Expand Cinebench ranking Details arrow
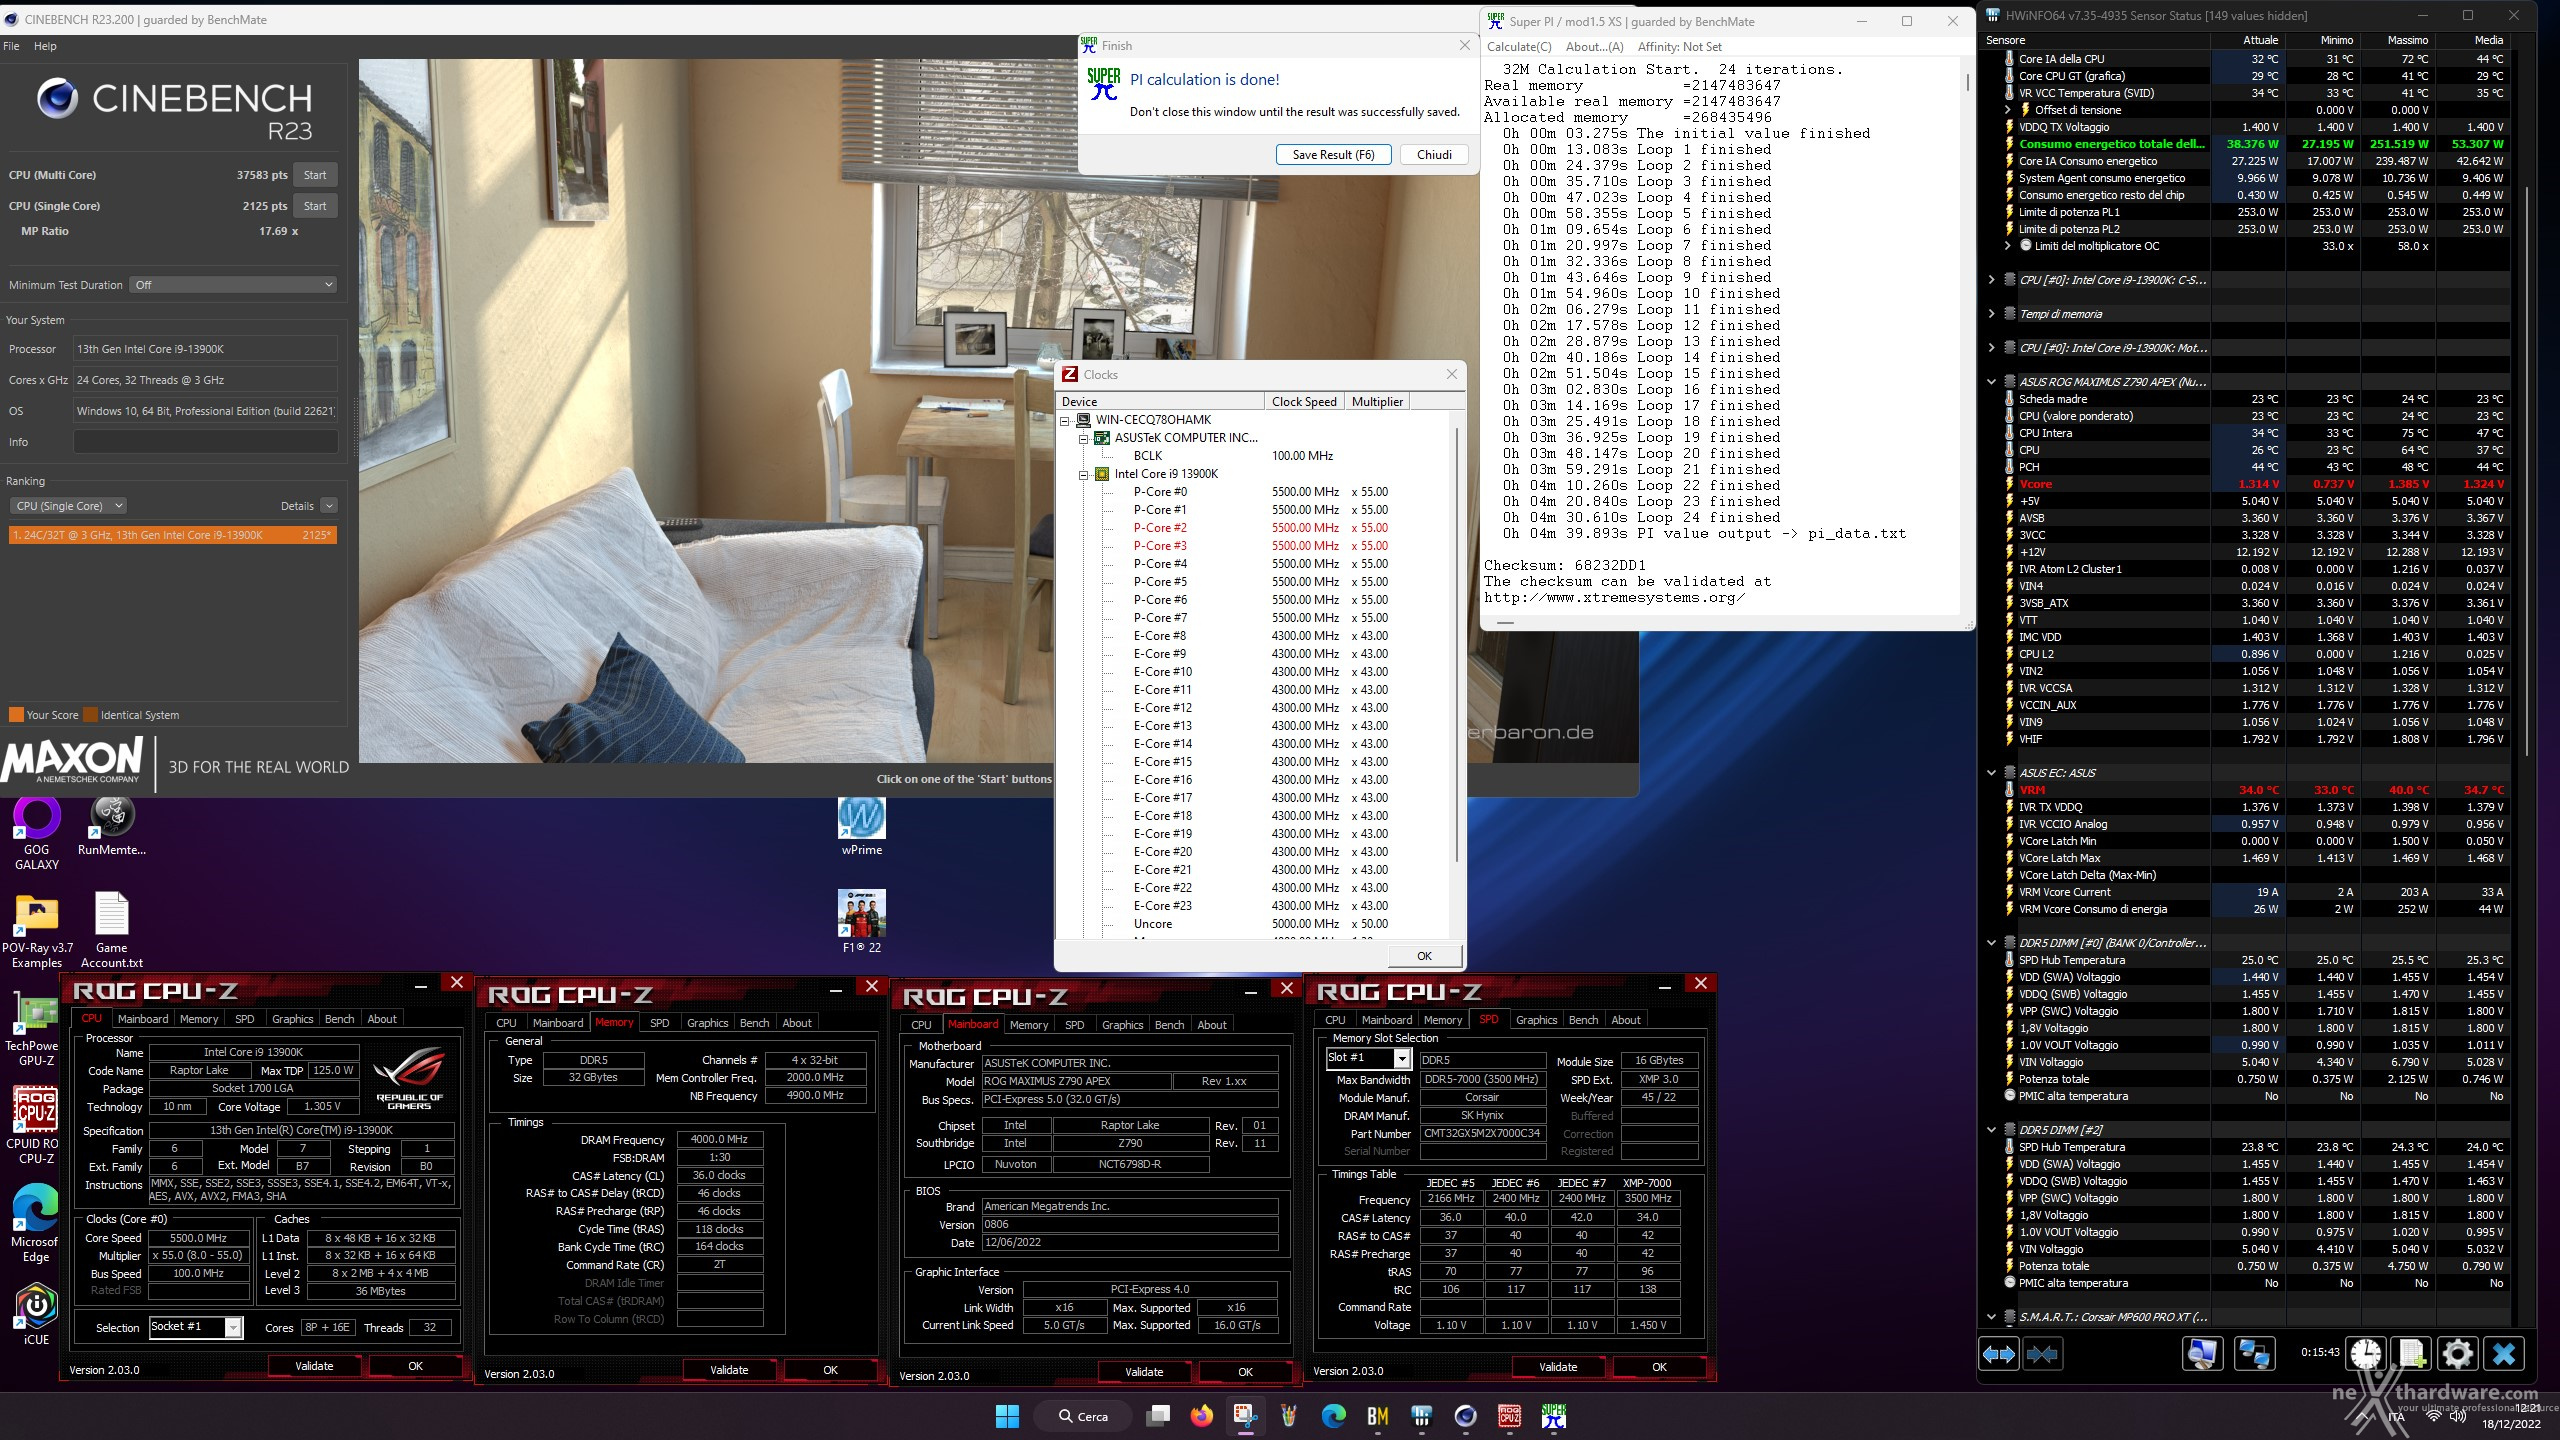The width and height of the screenshot is (2560, 1440). click(329, 506)
